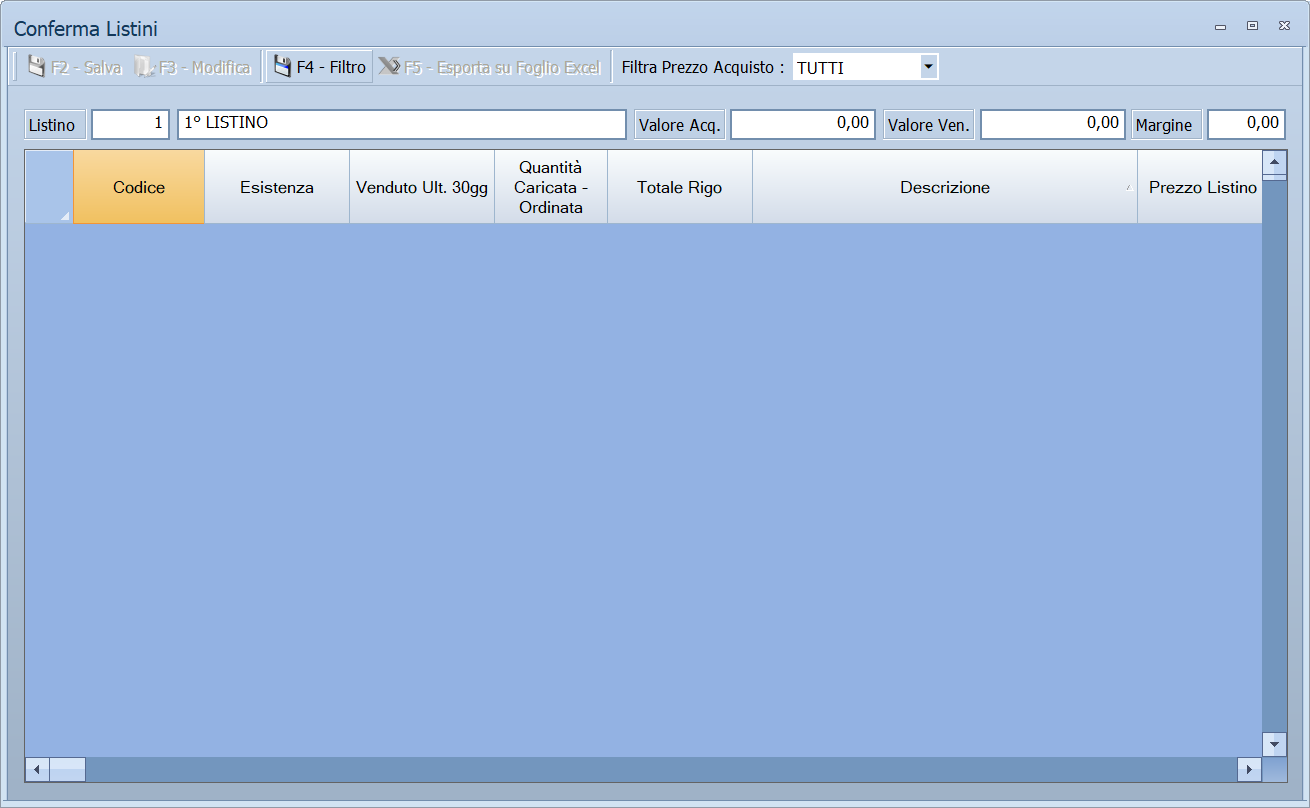1310x808 pixels.
Task: Click the Conferma Listini window title
Action: [x=86, y=29]
